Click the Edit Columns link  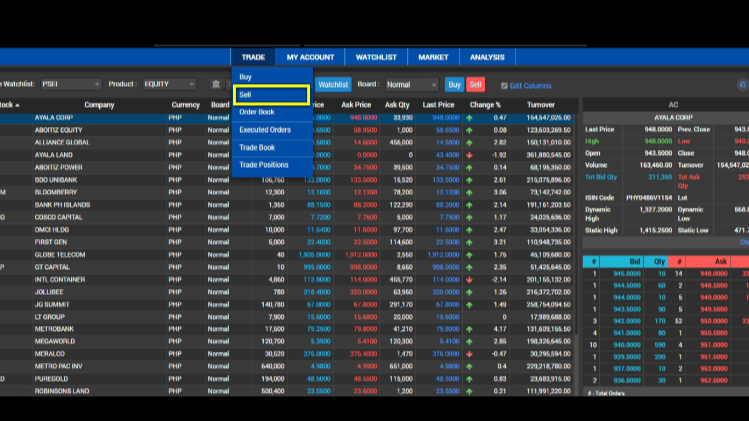pyautogui.click(x=530, y=86)
